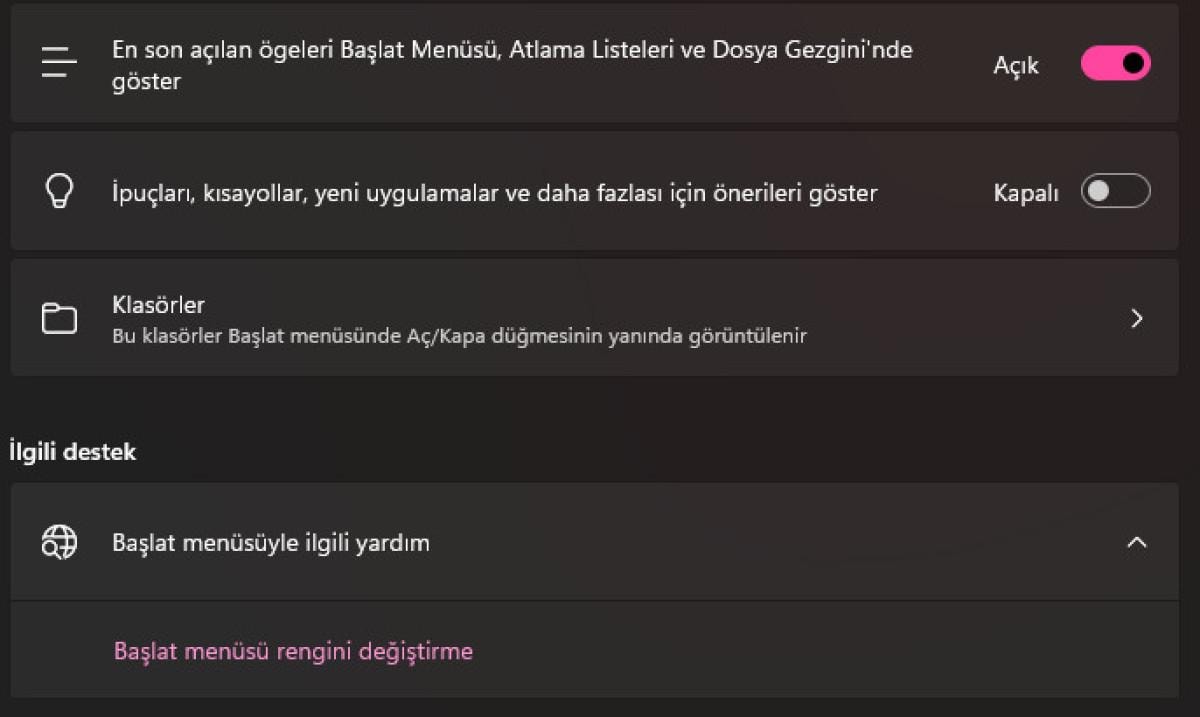Viewport: 1200px width, 717px height.
Task: Collapse the Başlat menüsüyle ilgili yardım section
Action: (1136, 542)
